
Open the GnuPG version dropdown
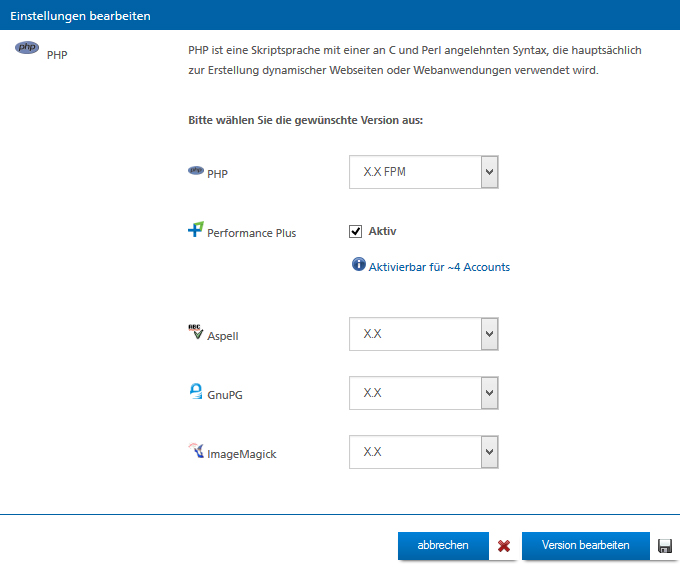[x=424, y=393]
